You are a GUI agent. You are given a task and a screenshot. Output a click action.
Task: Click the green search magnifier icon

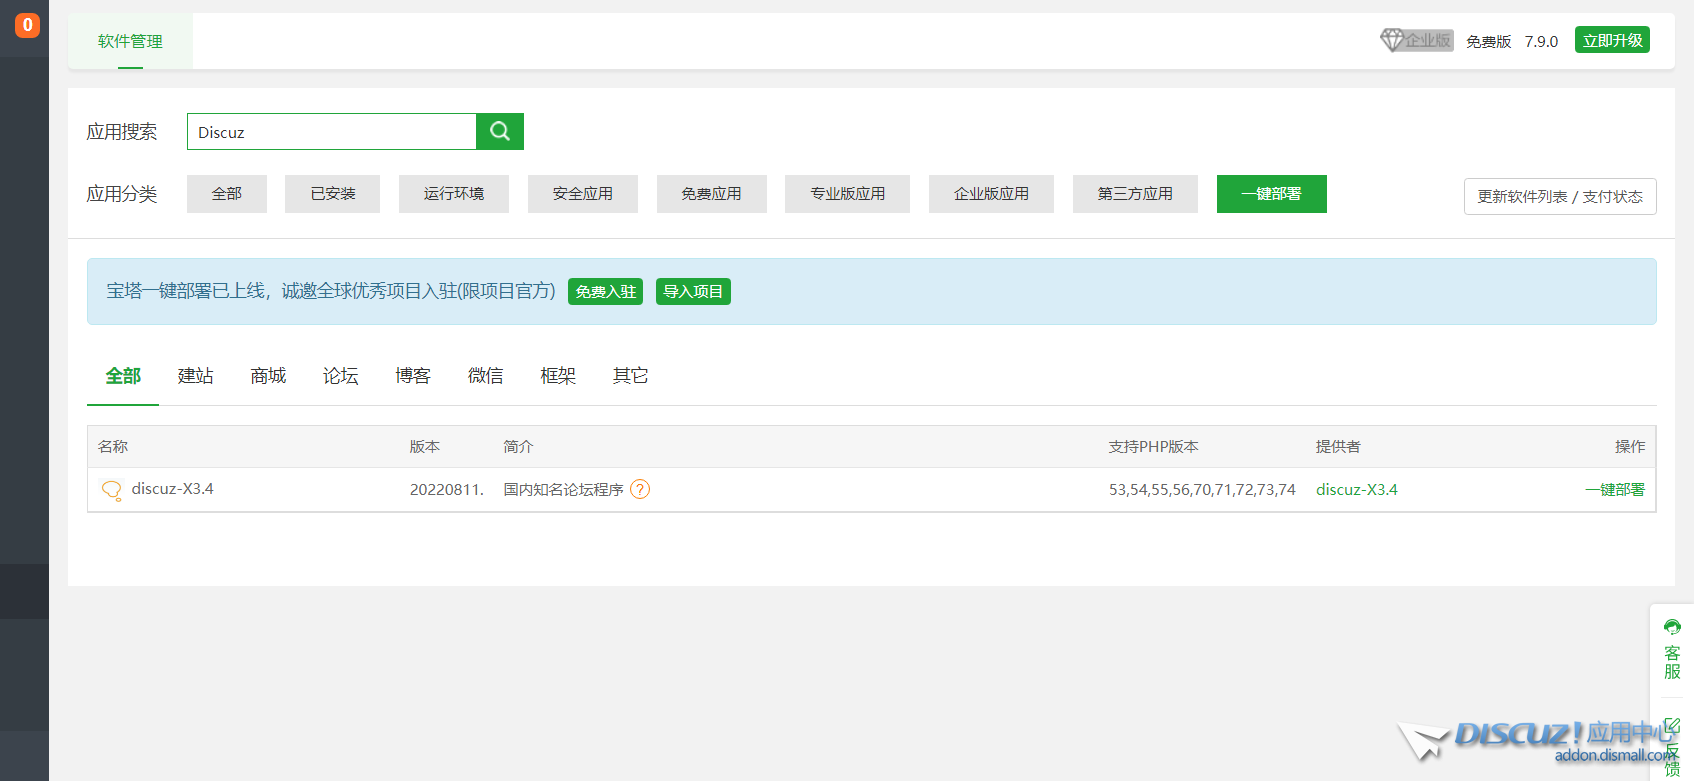click(x=499, y=131)
